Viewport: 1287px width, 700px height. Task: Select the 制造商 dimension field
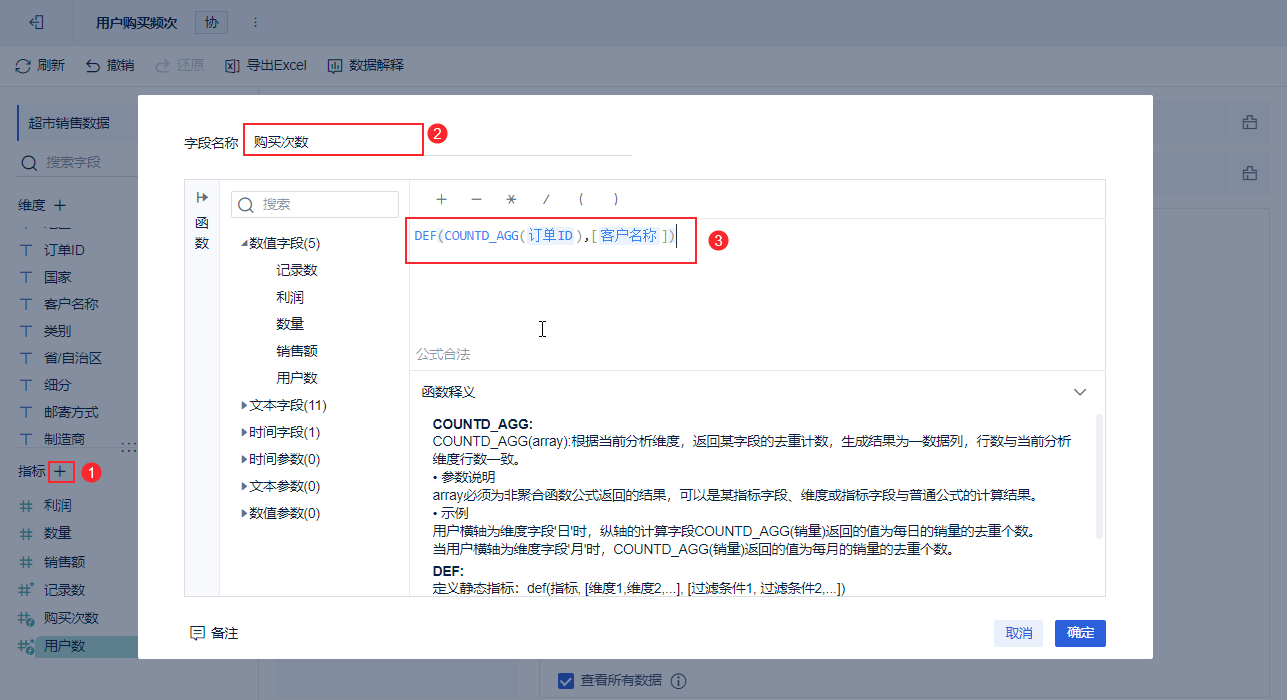pyautogui.click(x=64, y=439)
